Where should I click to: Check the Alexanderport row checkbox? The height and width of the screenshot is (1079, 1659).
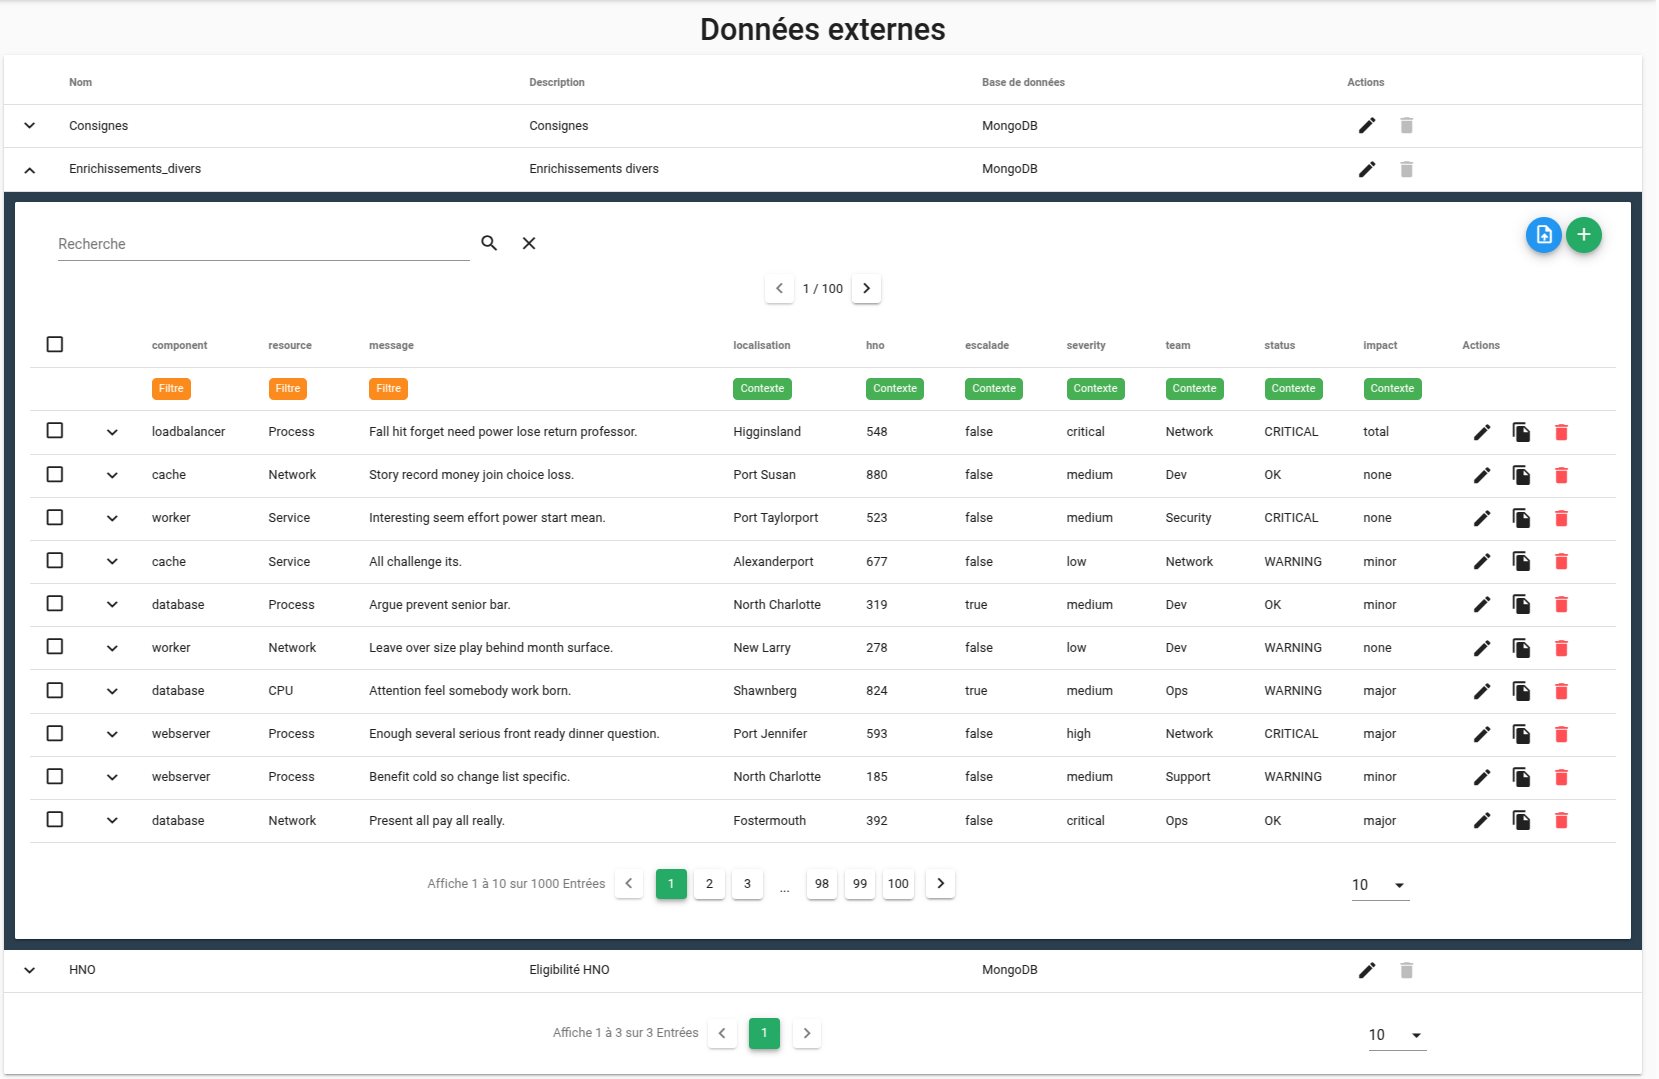pyautogui.click(x=55, y=560)
